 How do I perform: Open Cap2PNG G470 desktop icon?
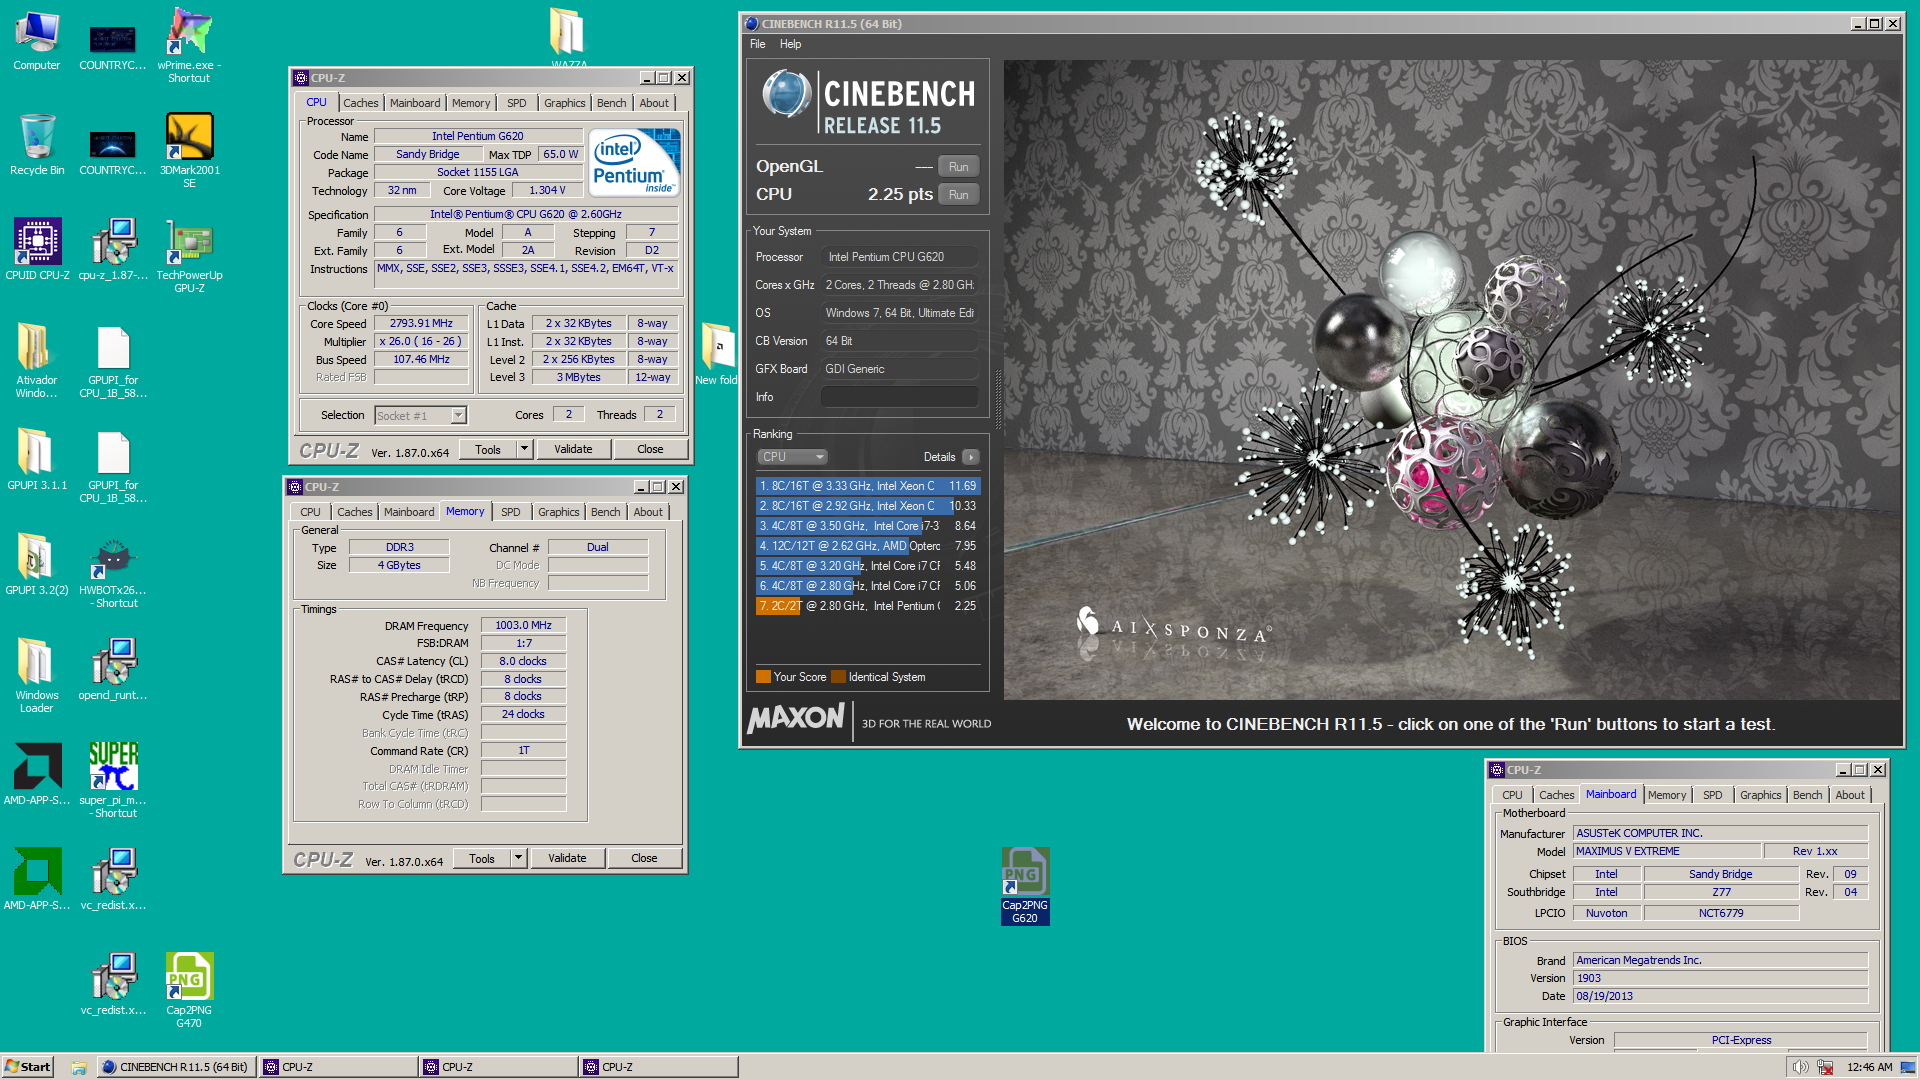(x=189, y=990)
